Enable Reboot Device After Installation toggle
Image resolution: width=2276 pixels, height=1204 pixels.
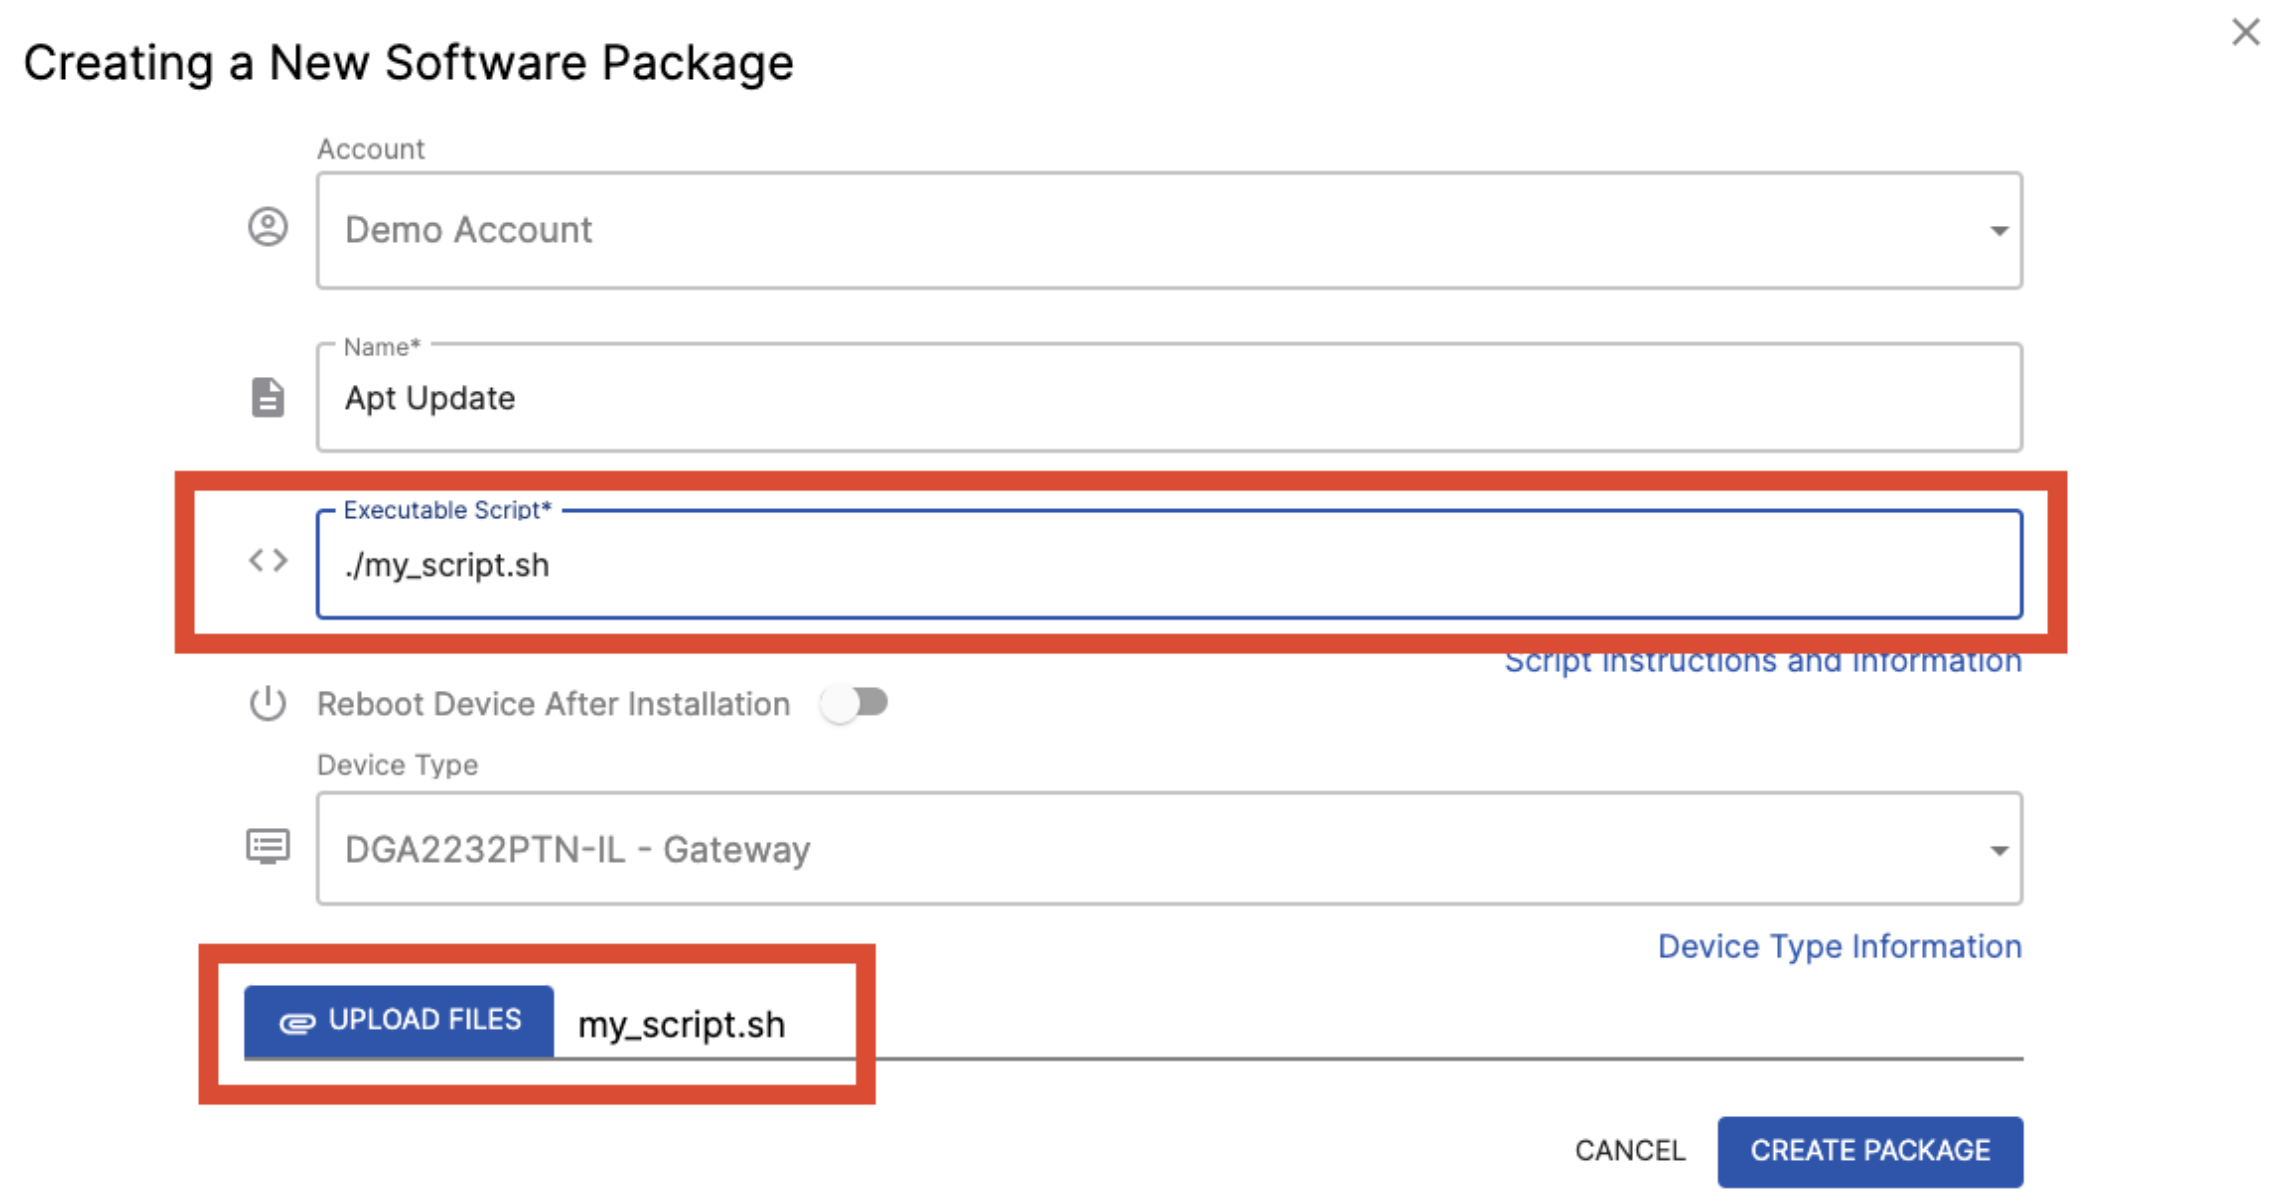tap(855, 703)
